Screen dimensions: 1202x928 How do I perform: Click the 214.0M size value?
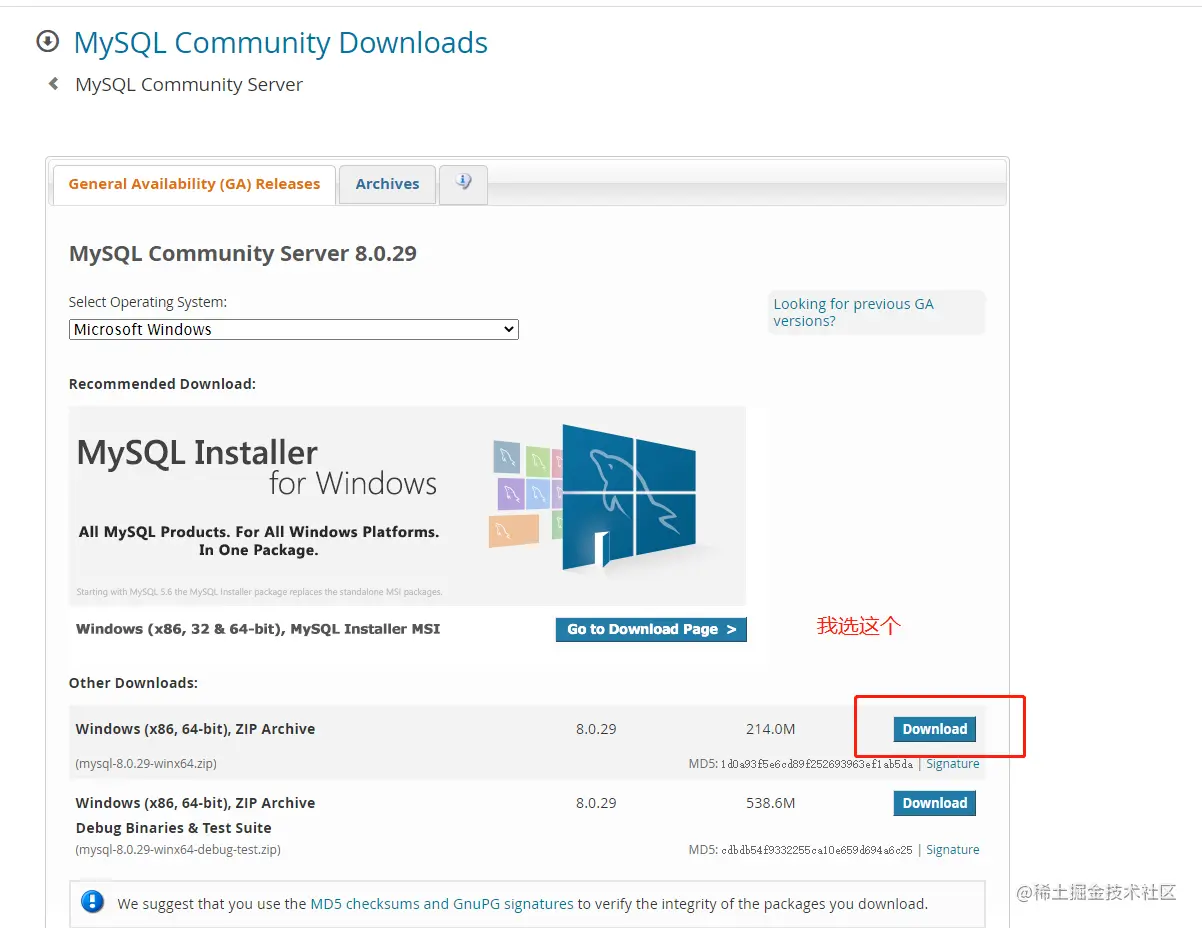click(x=771, y=729)
